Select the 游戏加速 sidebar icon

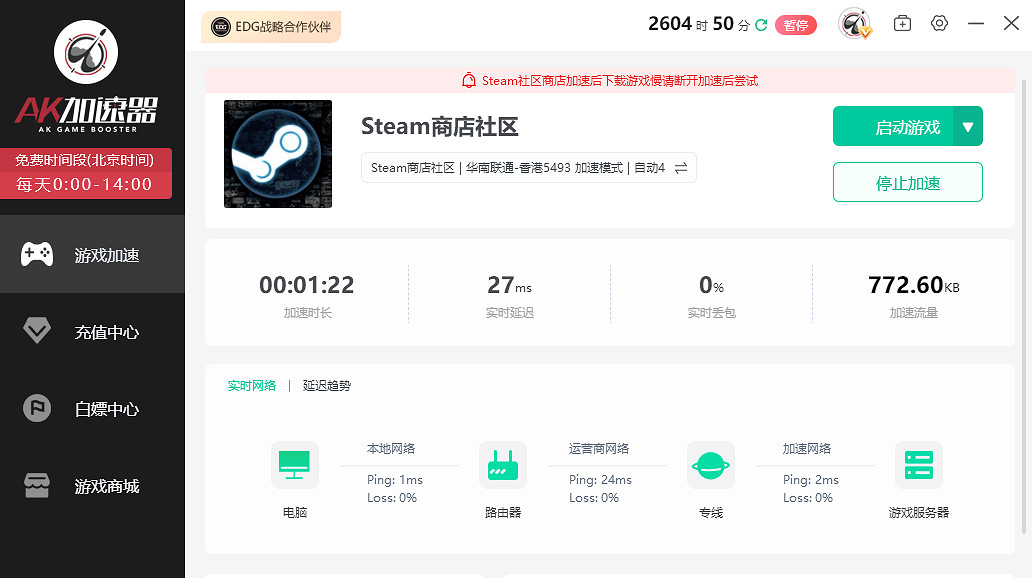point(37,254)
